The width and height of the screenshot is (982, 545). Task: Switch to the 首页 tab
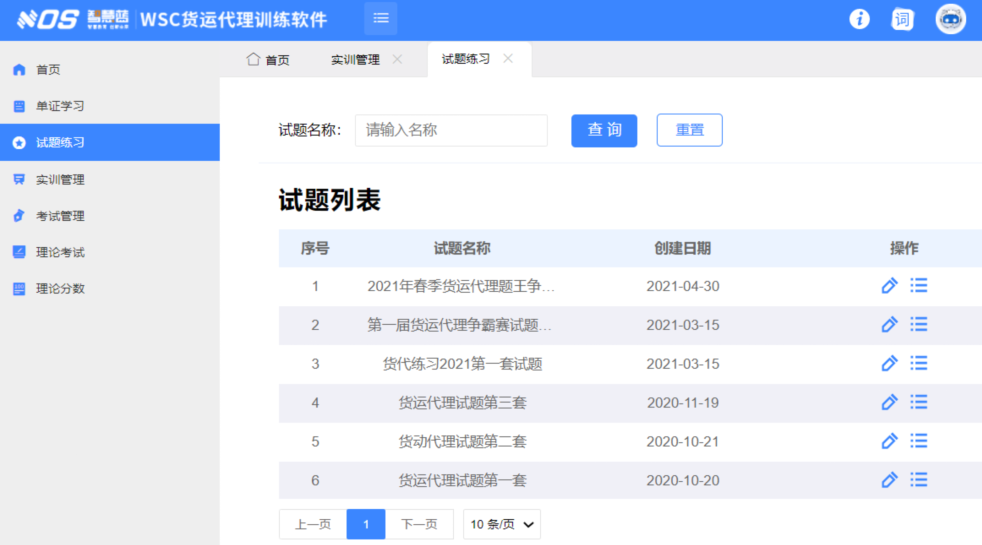268,60
